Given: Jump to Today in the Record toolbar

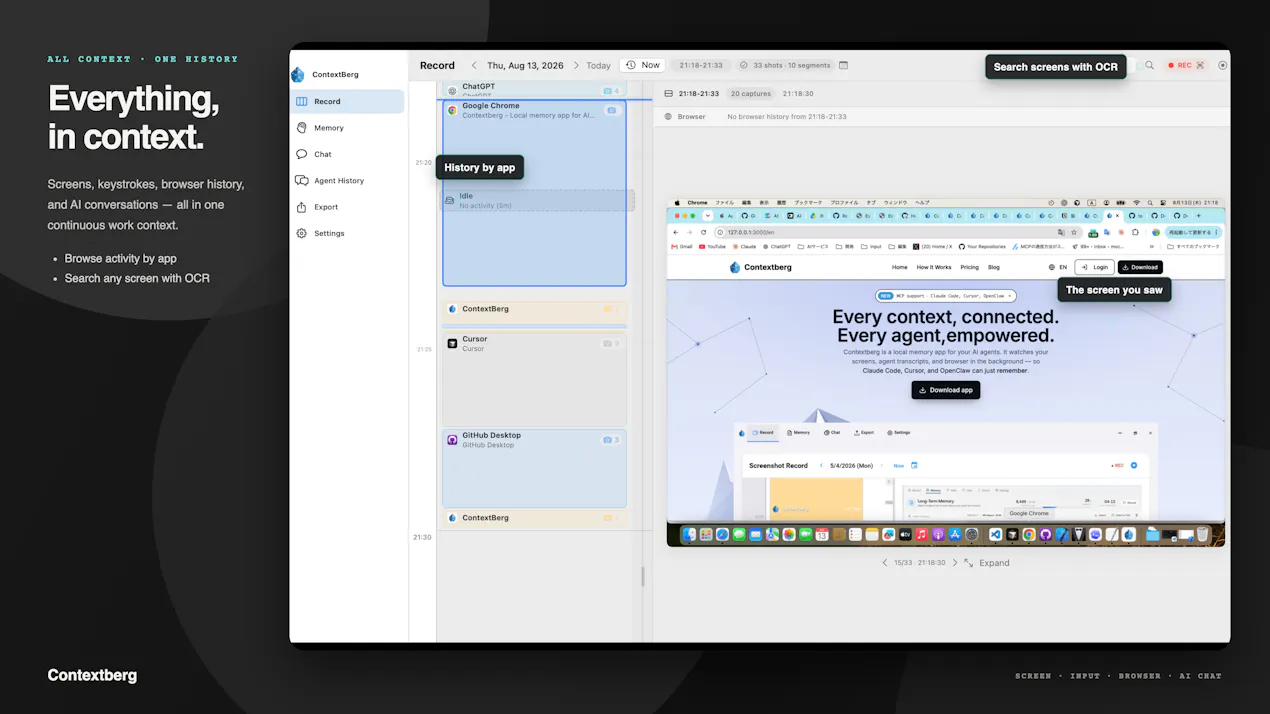Looking at the screenshot, I should tap(598, 65).
